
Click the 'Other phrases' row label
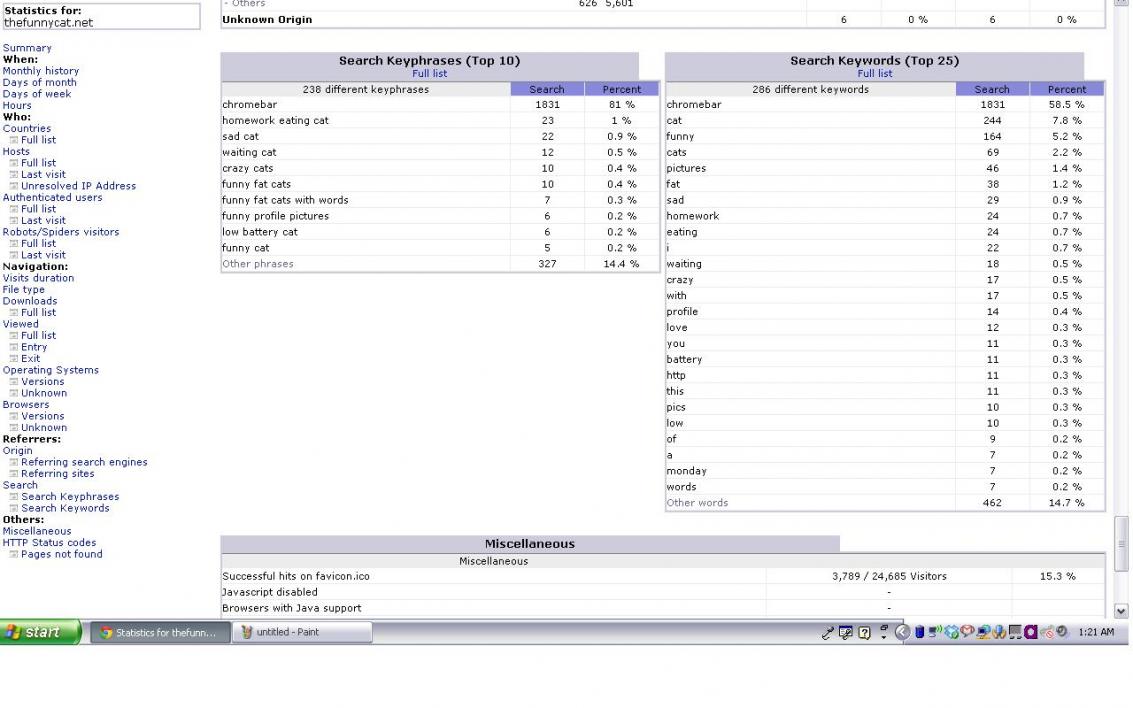coord(258,264)
